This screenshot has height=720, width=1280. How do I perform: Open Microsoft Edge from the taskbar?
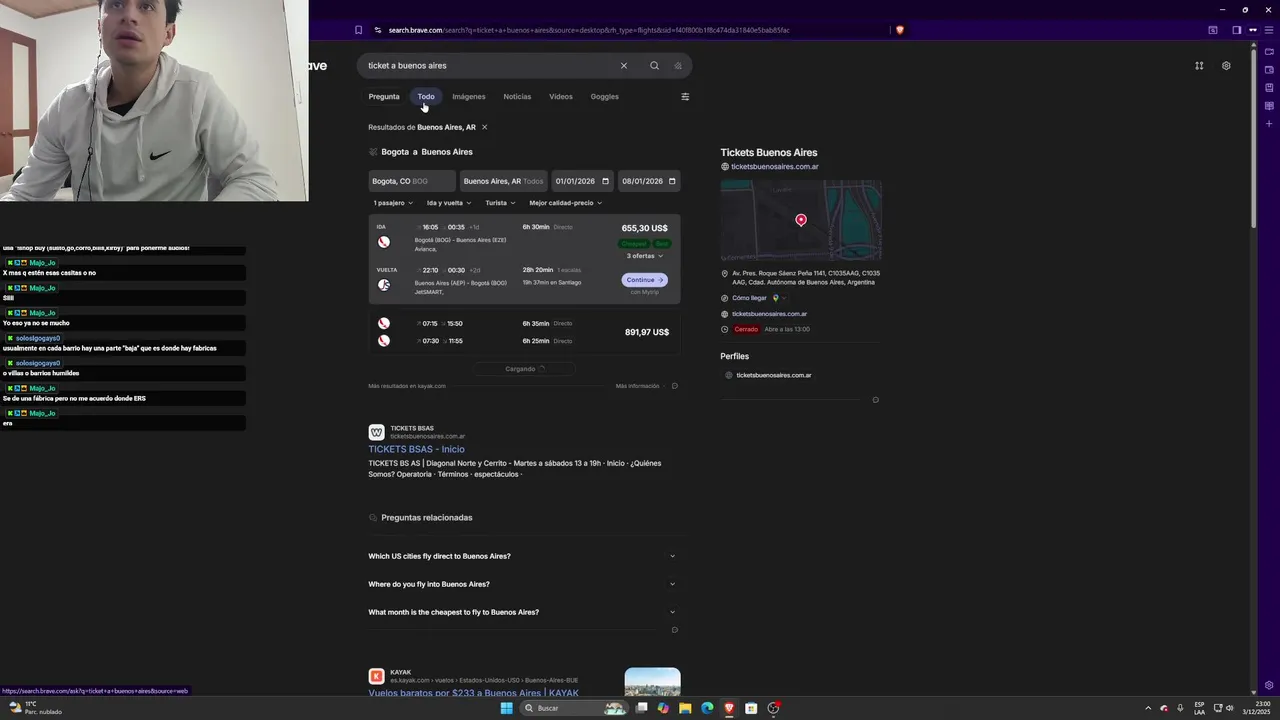pos(707,708)
